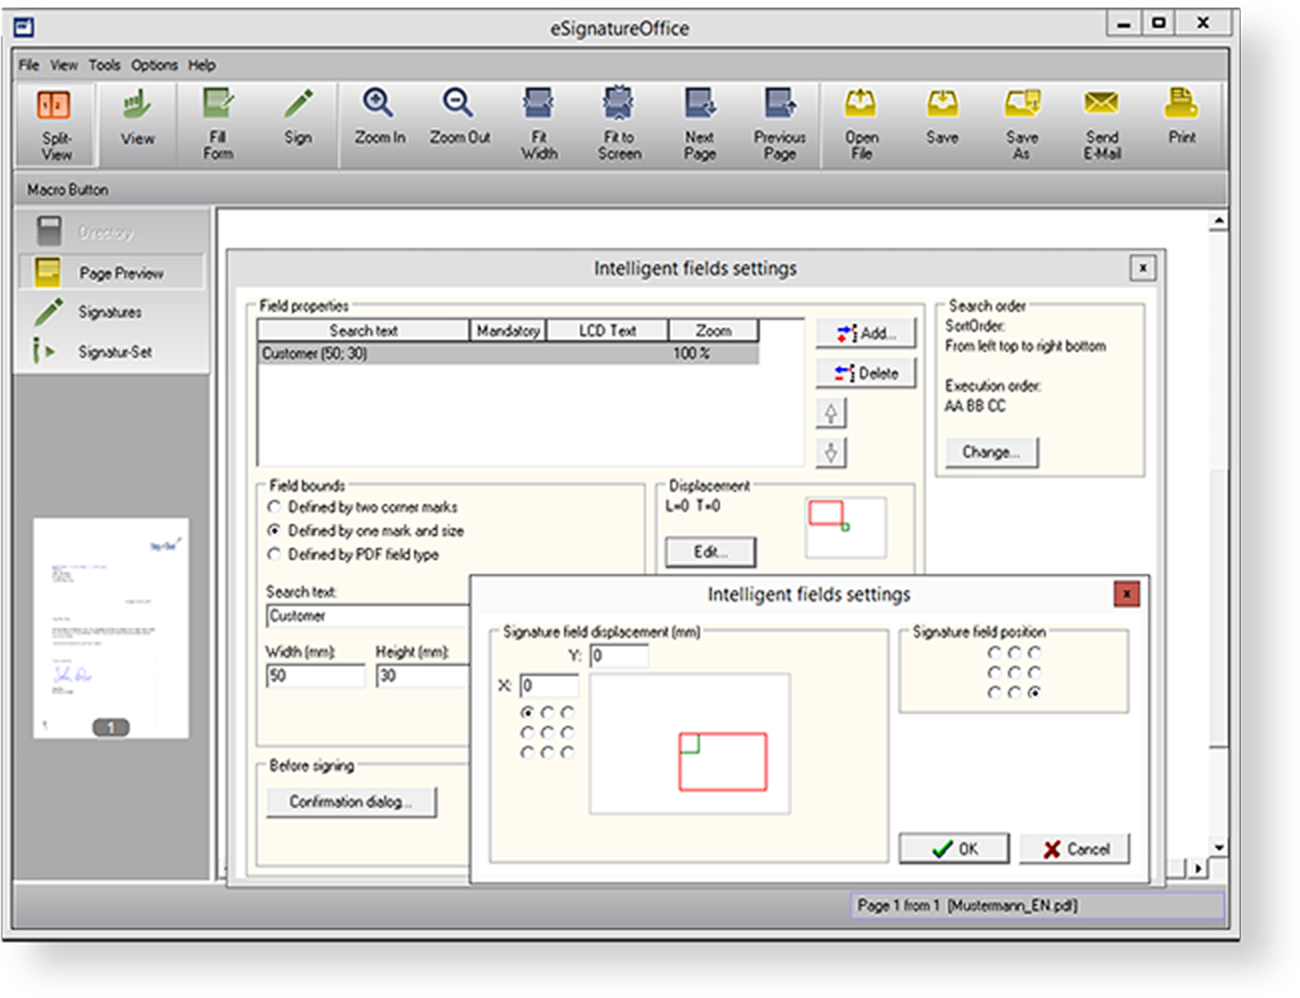Click the Width (mm) input field
The image size is (1300, 998).
315,676
